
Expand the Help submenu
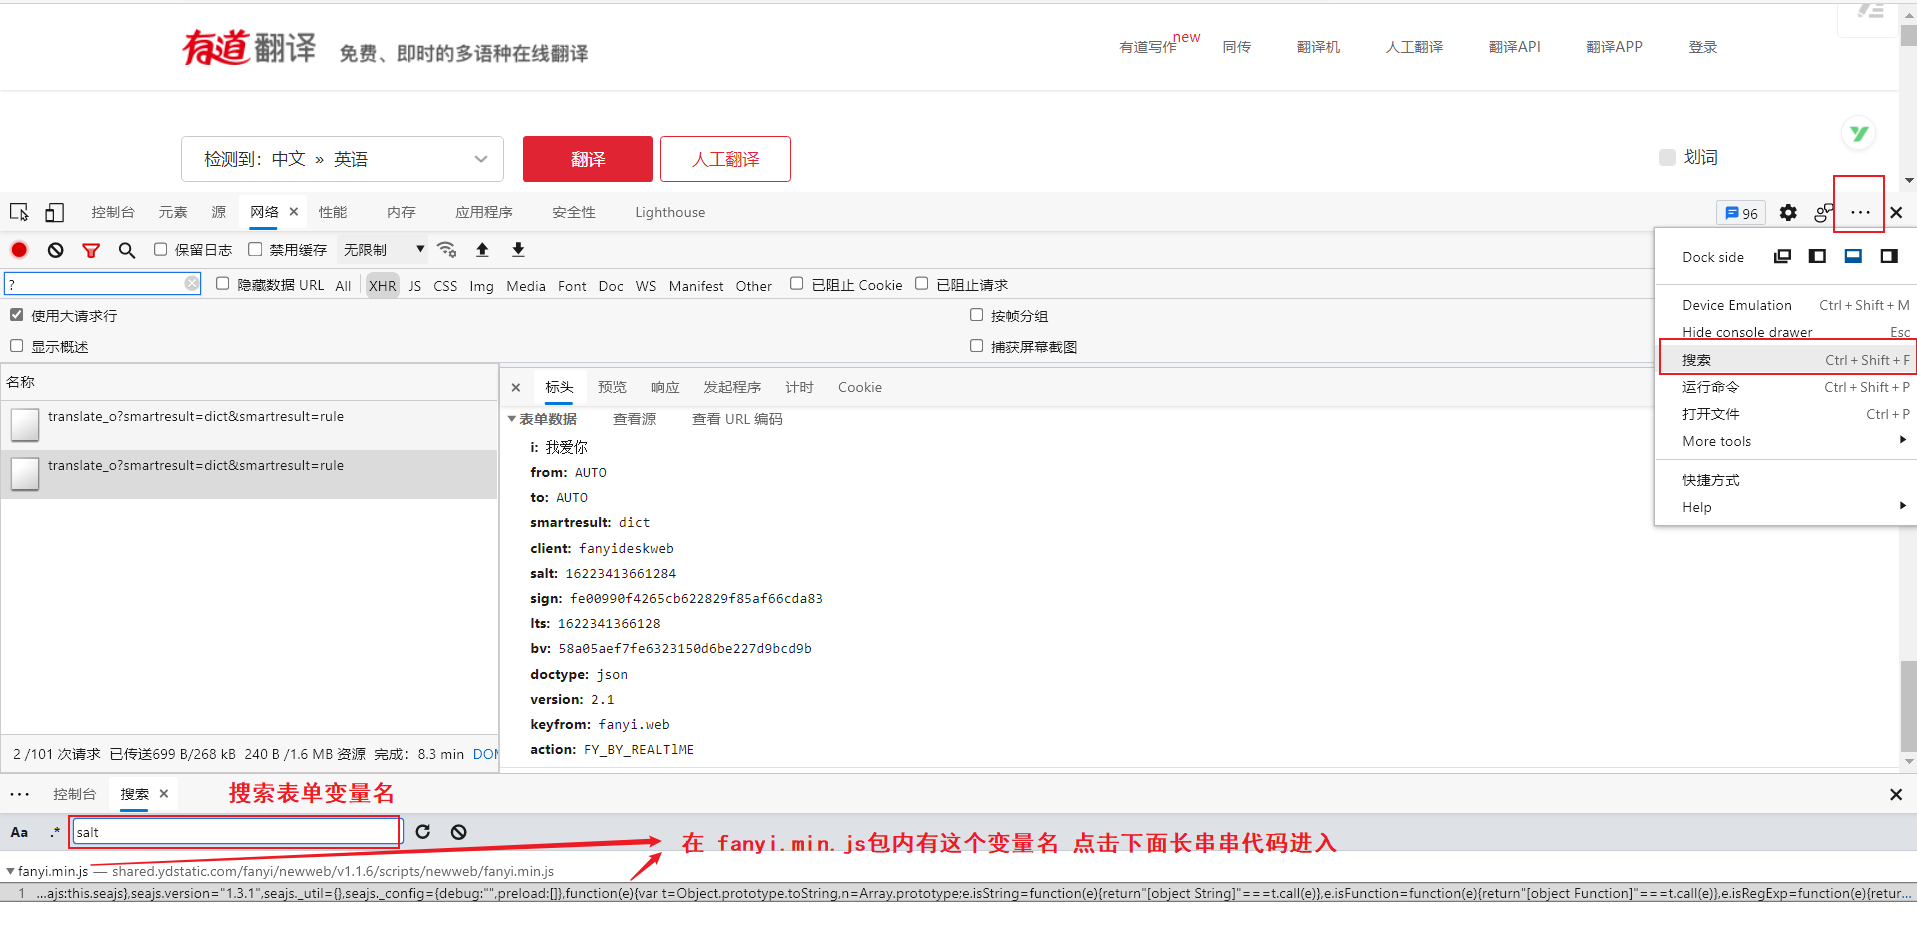(x=1784, y=507)
